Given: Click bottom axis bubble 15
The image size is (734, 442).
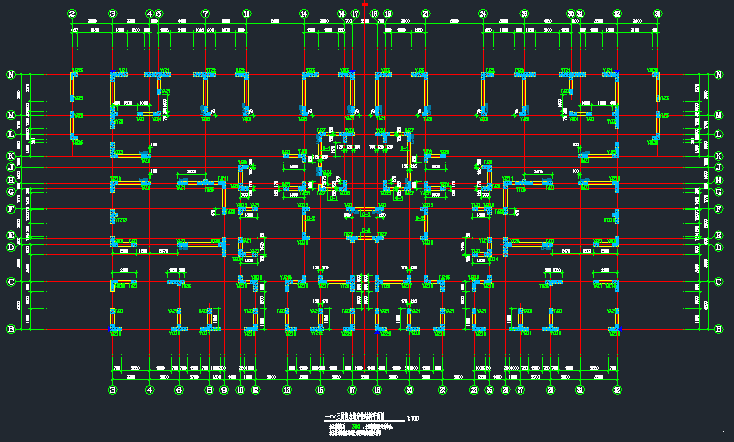Looking at the screenshot, I should click(x=320, y=390).
